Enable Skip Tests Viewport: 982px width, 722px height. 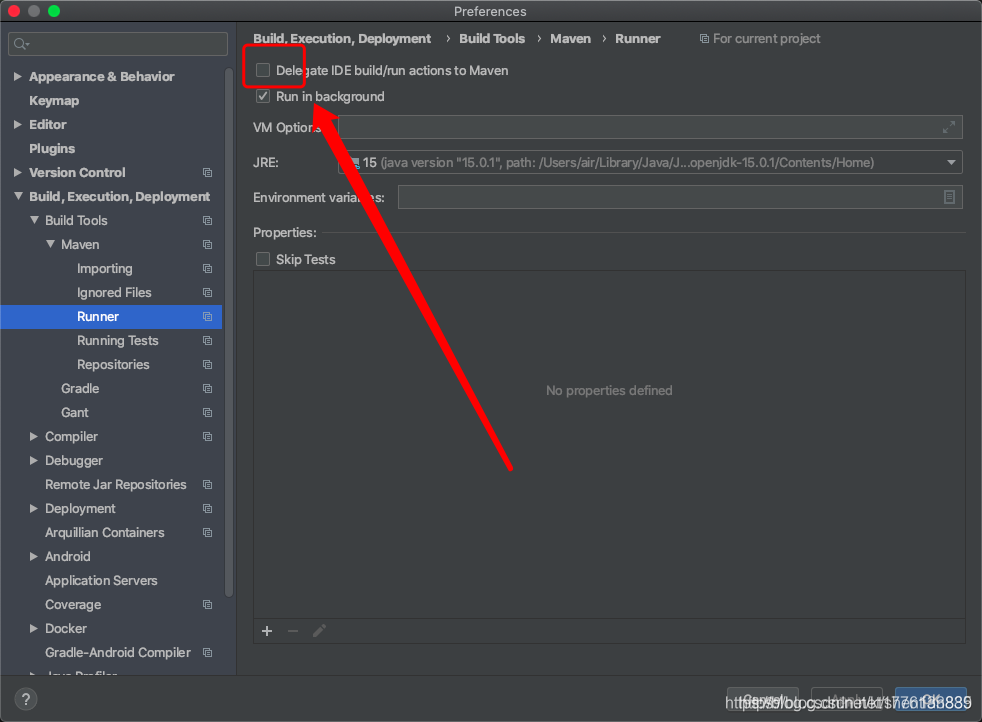pos(263,259)
